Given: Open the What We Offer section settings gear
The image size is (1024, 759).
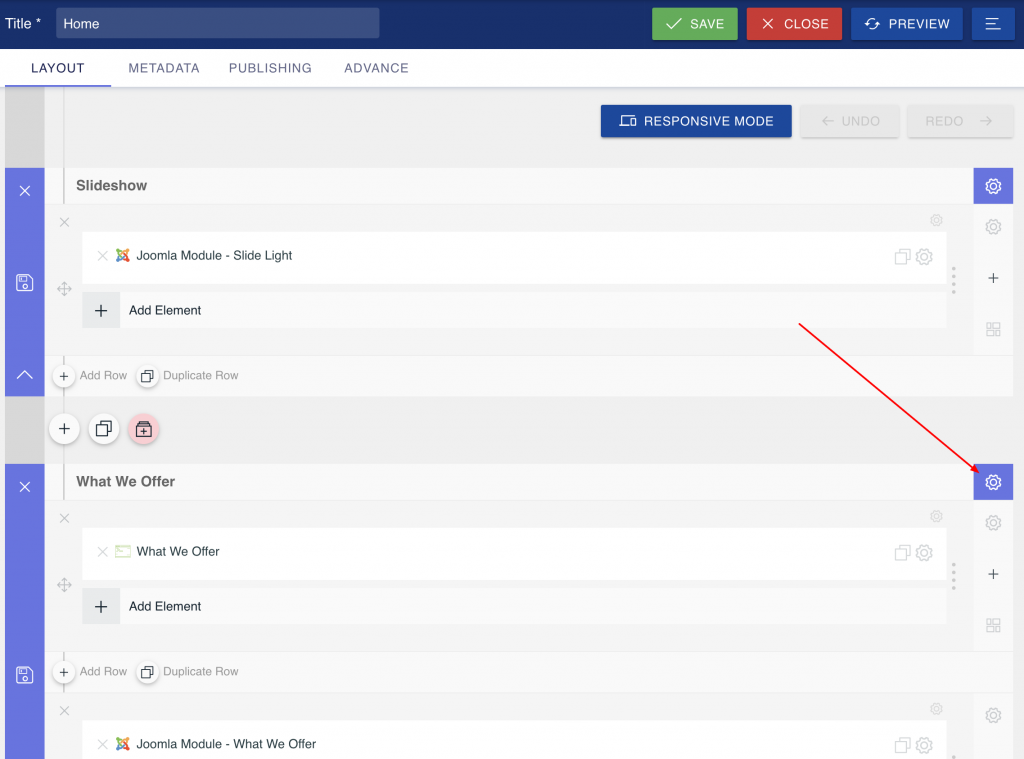Looking at the screenshot, I should coord(992,482).
